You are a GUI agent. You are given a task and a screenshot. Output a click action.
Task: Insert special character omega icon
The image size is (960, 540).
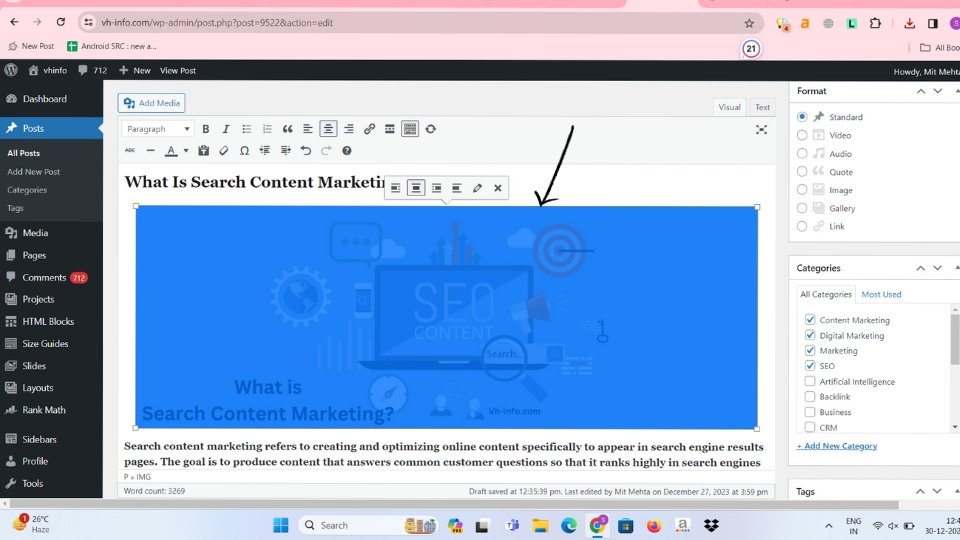click(x=244, y=151)
